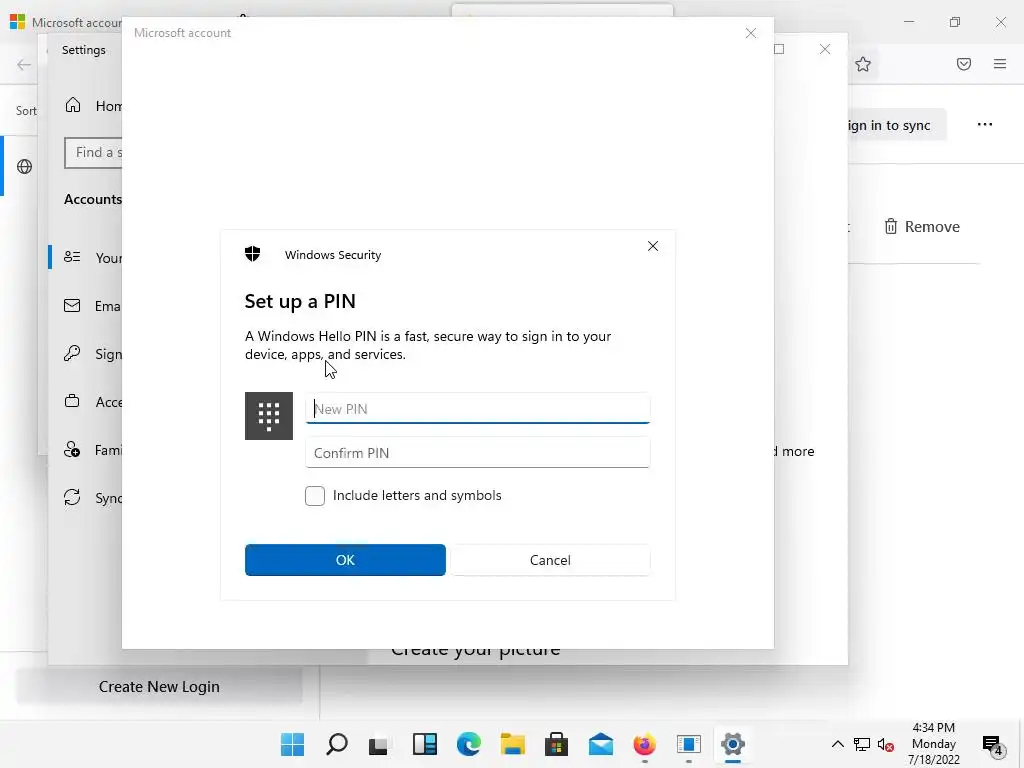Open the clock and date flyout
The width and height of the screenshot is (1024, 768).
[x=933, y=744]
